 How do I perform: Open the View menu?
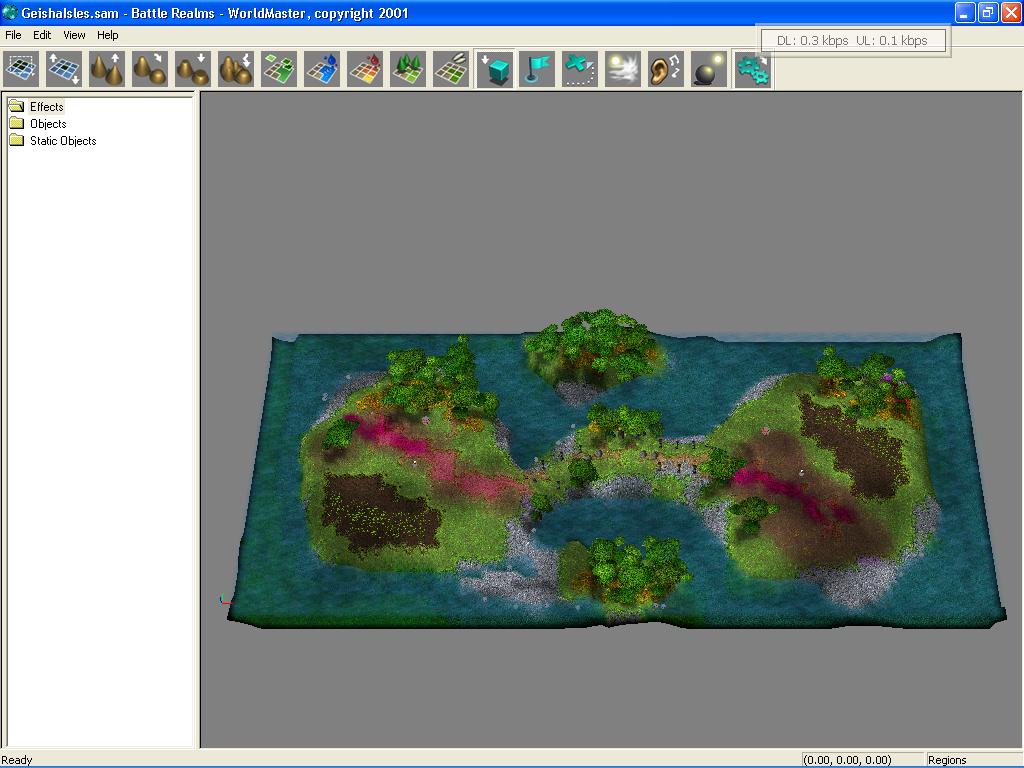(x=74, y=35)
